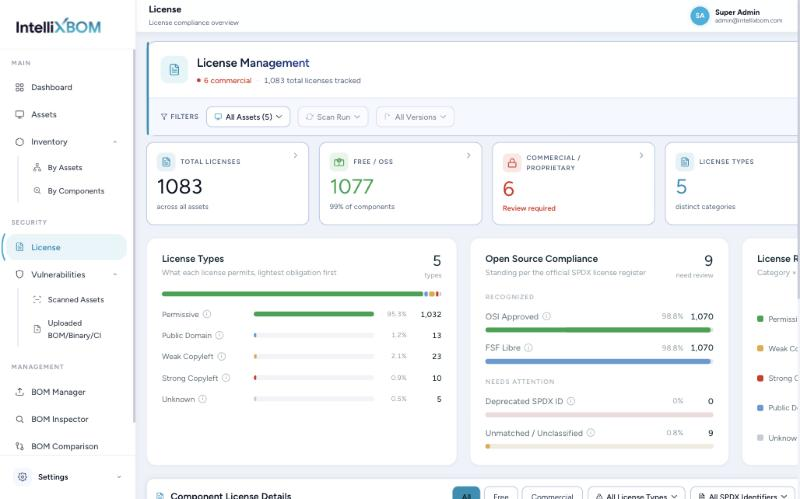800x499 pixels.
Task: Click the info icon next to Unmatched / Unclassified
Action: point(590,433)
